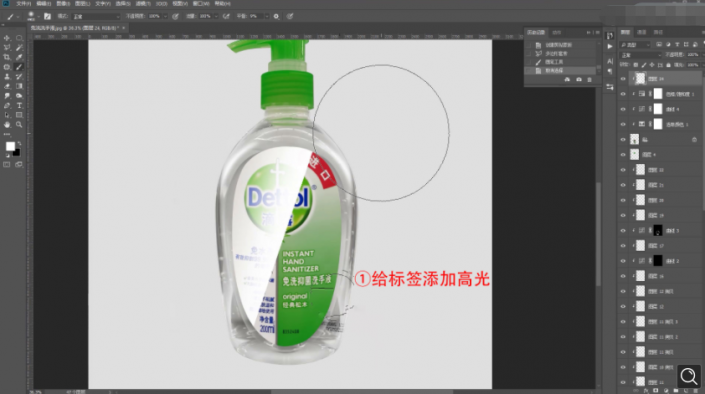Screen dimensions: 705x394
Task: Select the Horizontal Type tool
Action: 19,105
